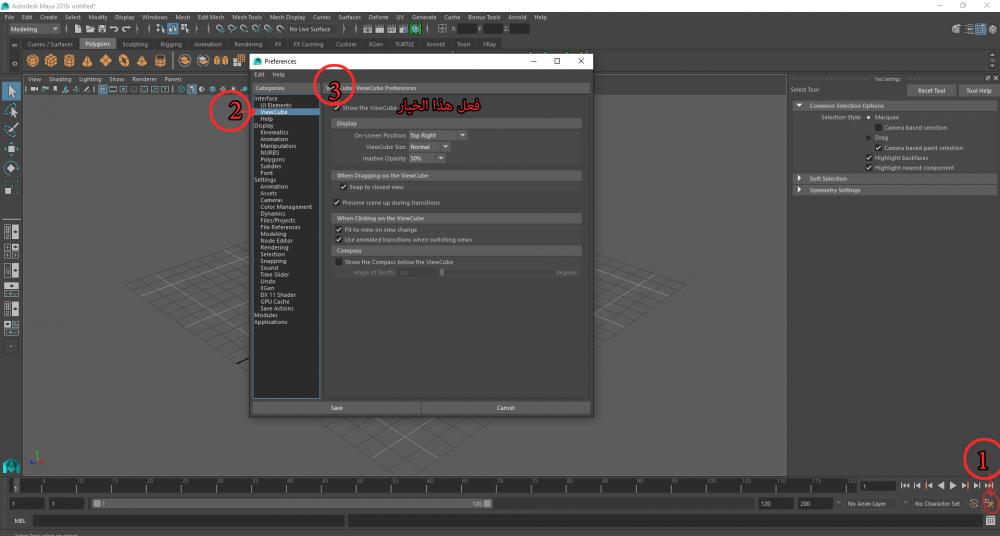Open the No Character Set dropdown
The height and width of the screenshot is (536, 1000).
click(937, 503)
